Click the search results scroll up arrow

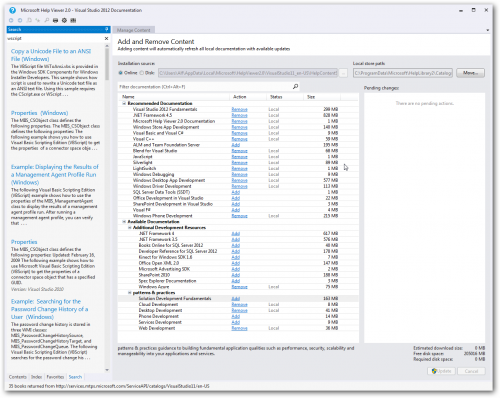[107, 46]
